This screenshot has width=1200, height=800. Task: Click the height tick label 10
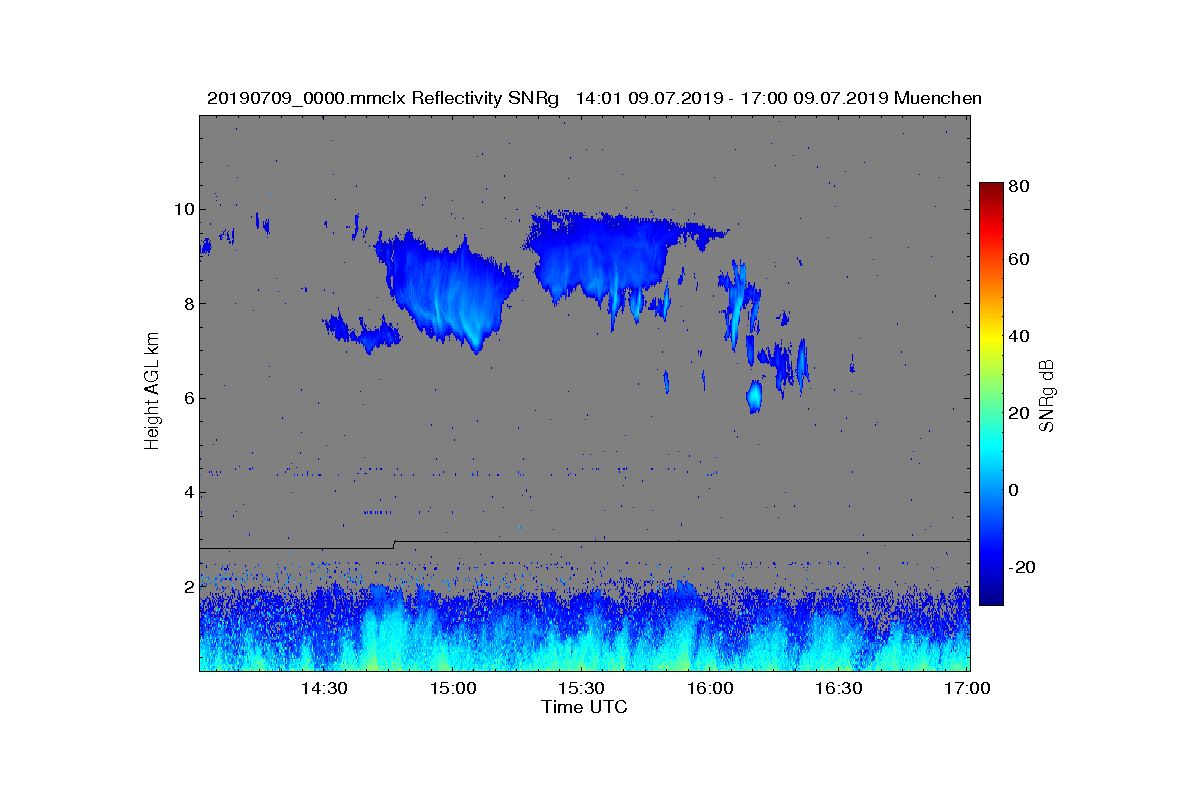(184, 209)
